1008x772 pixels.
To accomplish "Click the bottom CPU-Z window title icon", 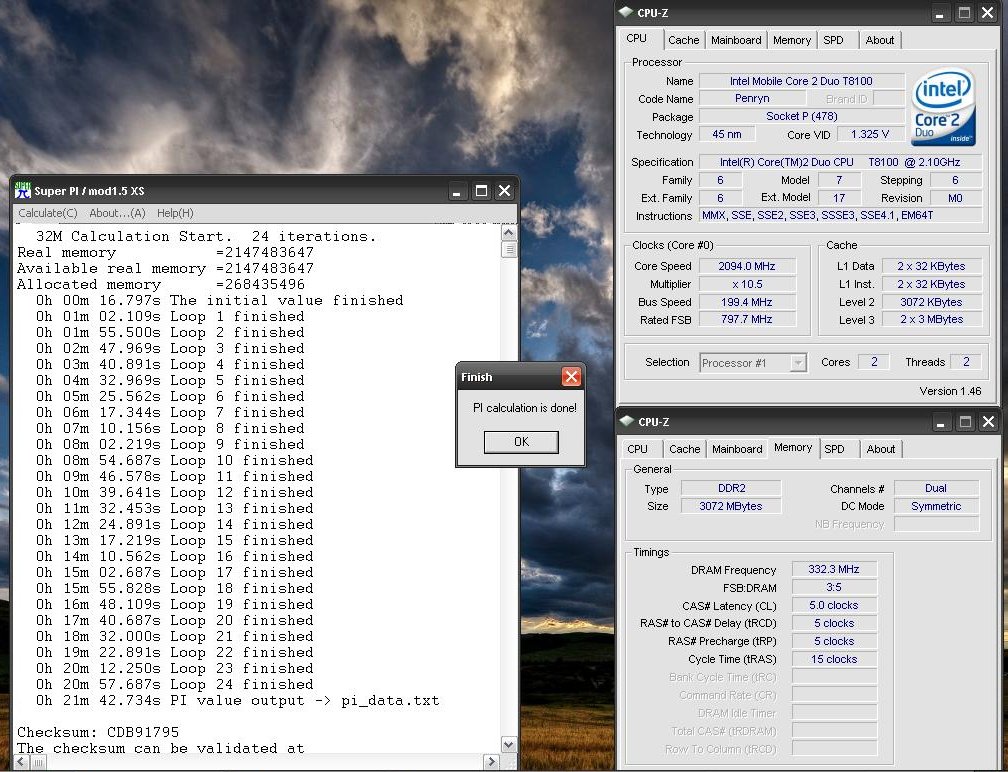I will (x=627, y=422).
